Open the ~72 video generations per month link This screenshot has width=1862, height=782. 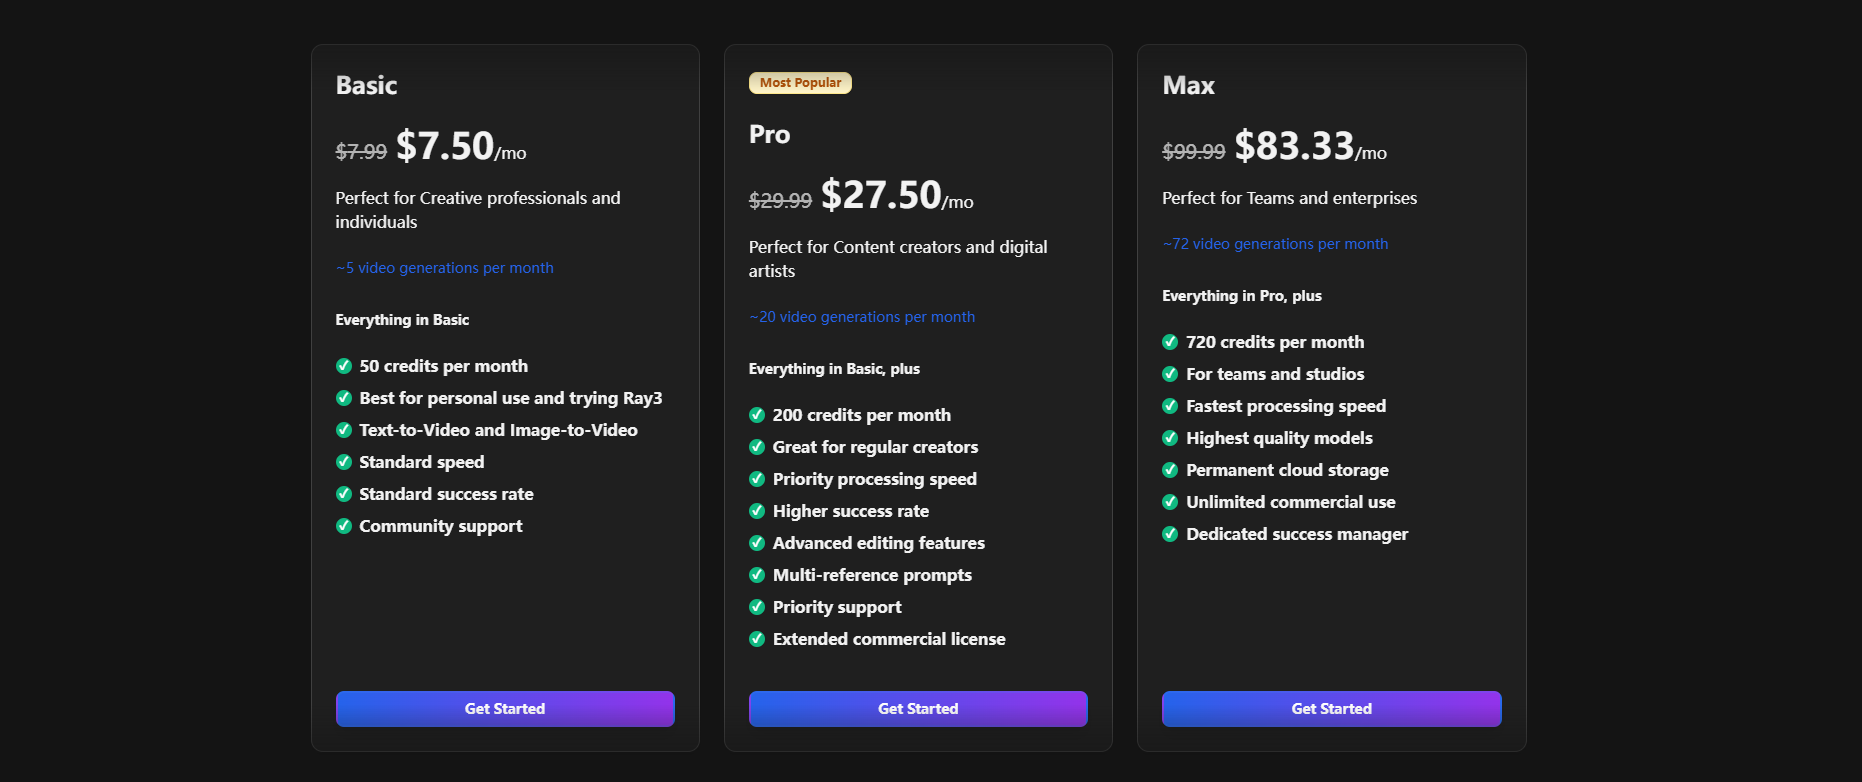1275,244
